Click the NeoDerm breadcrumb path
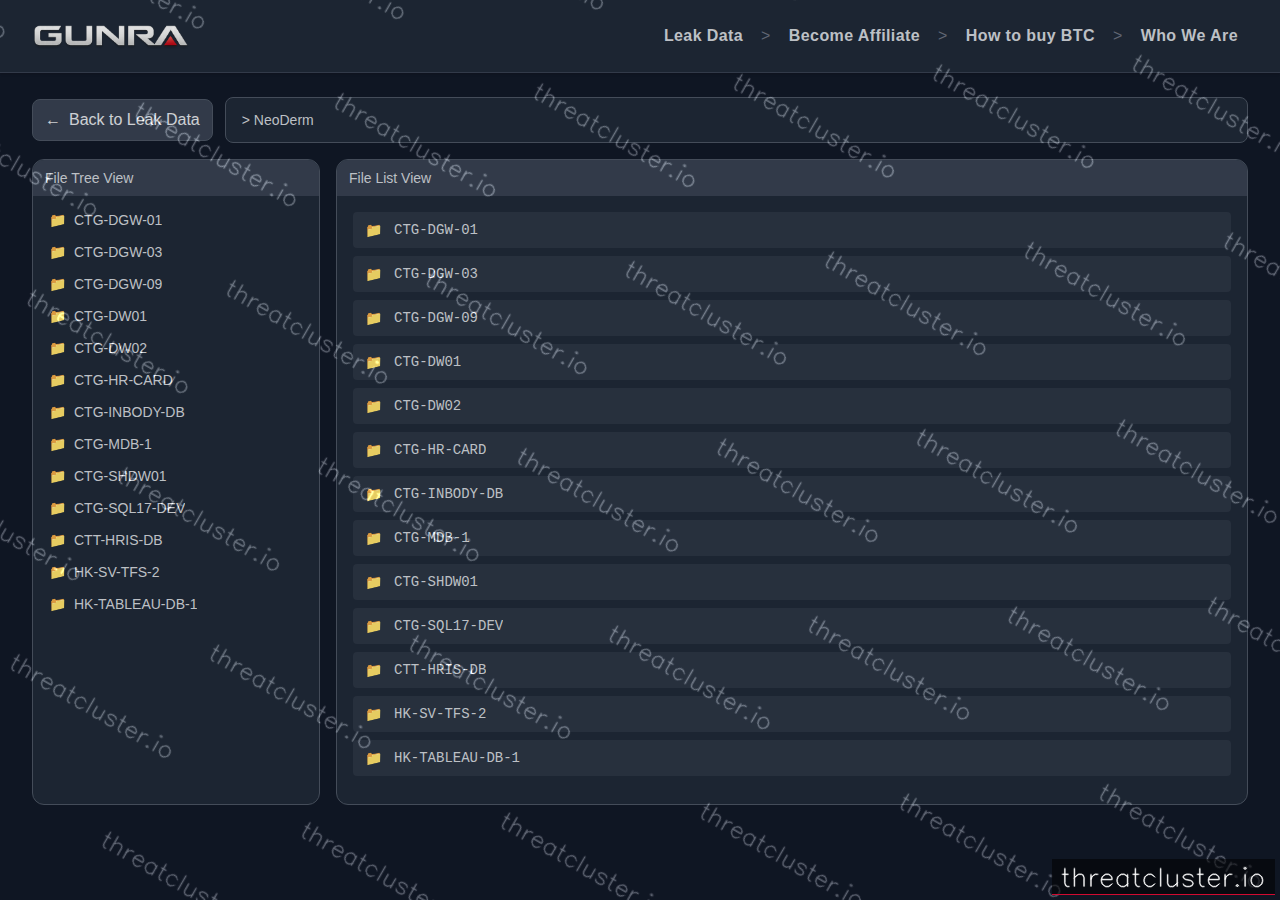This screenshot has height=900, width=1280. 277,120
